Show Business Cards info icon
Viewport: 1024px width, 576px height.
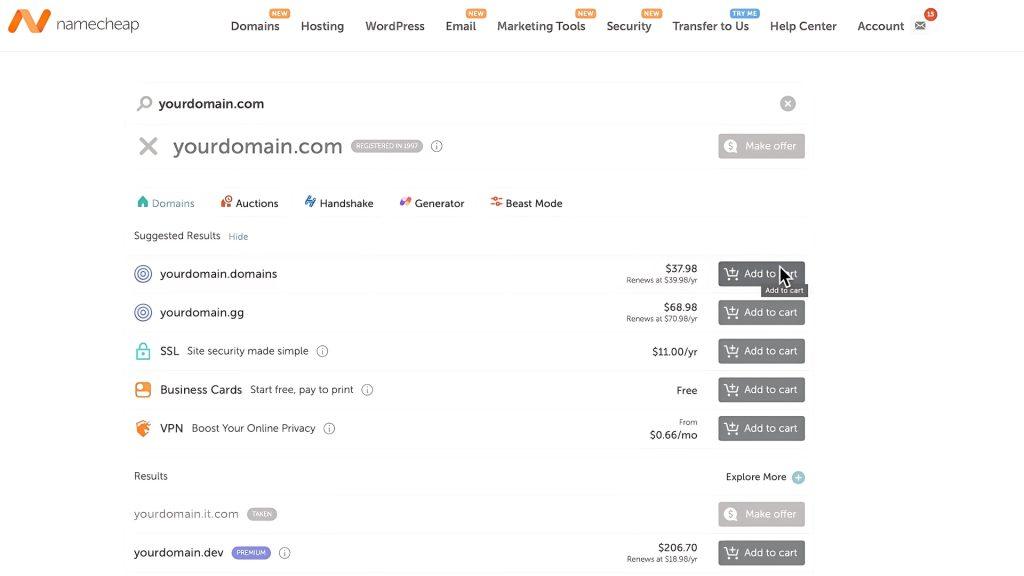click(x=367, y=390)
